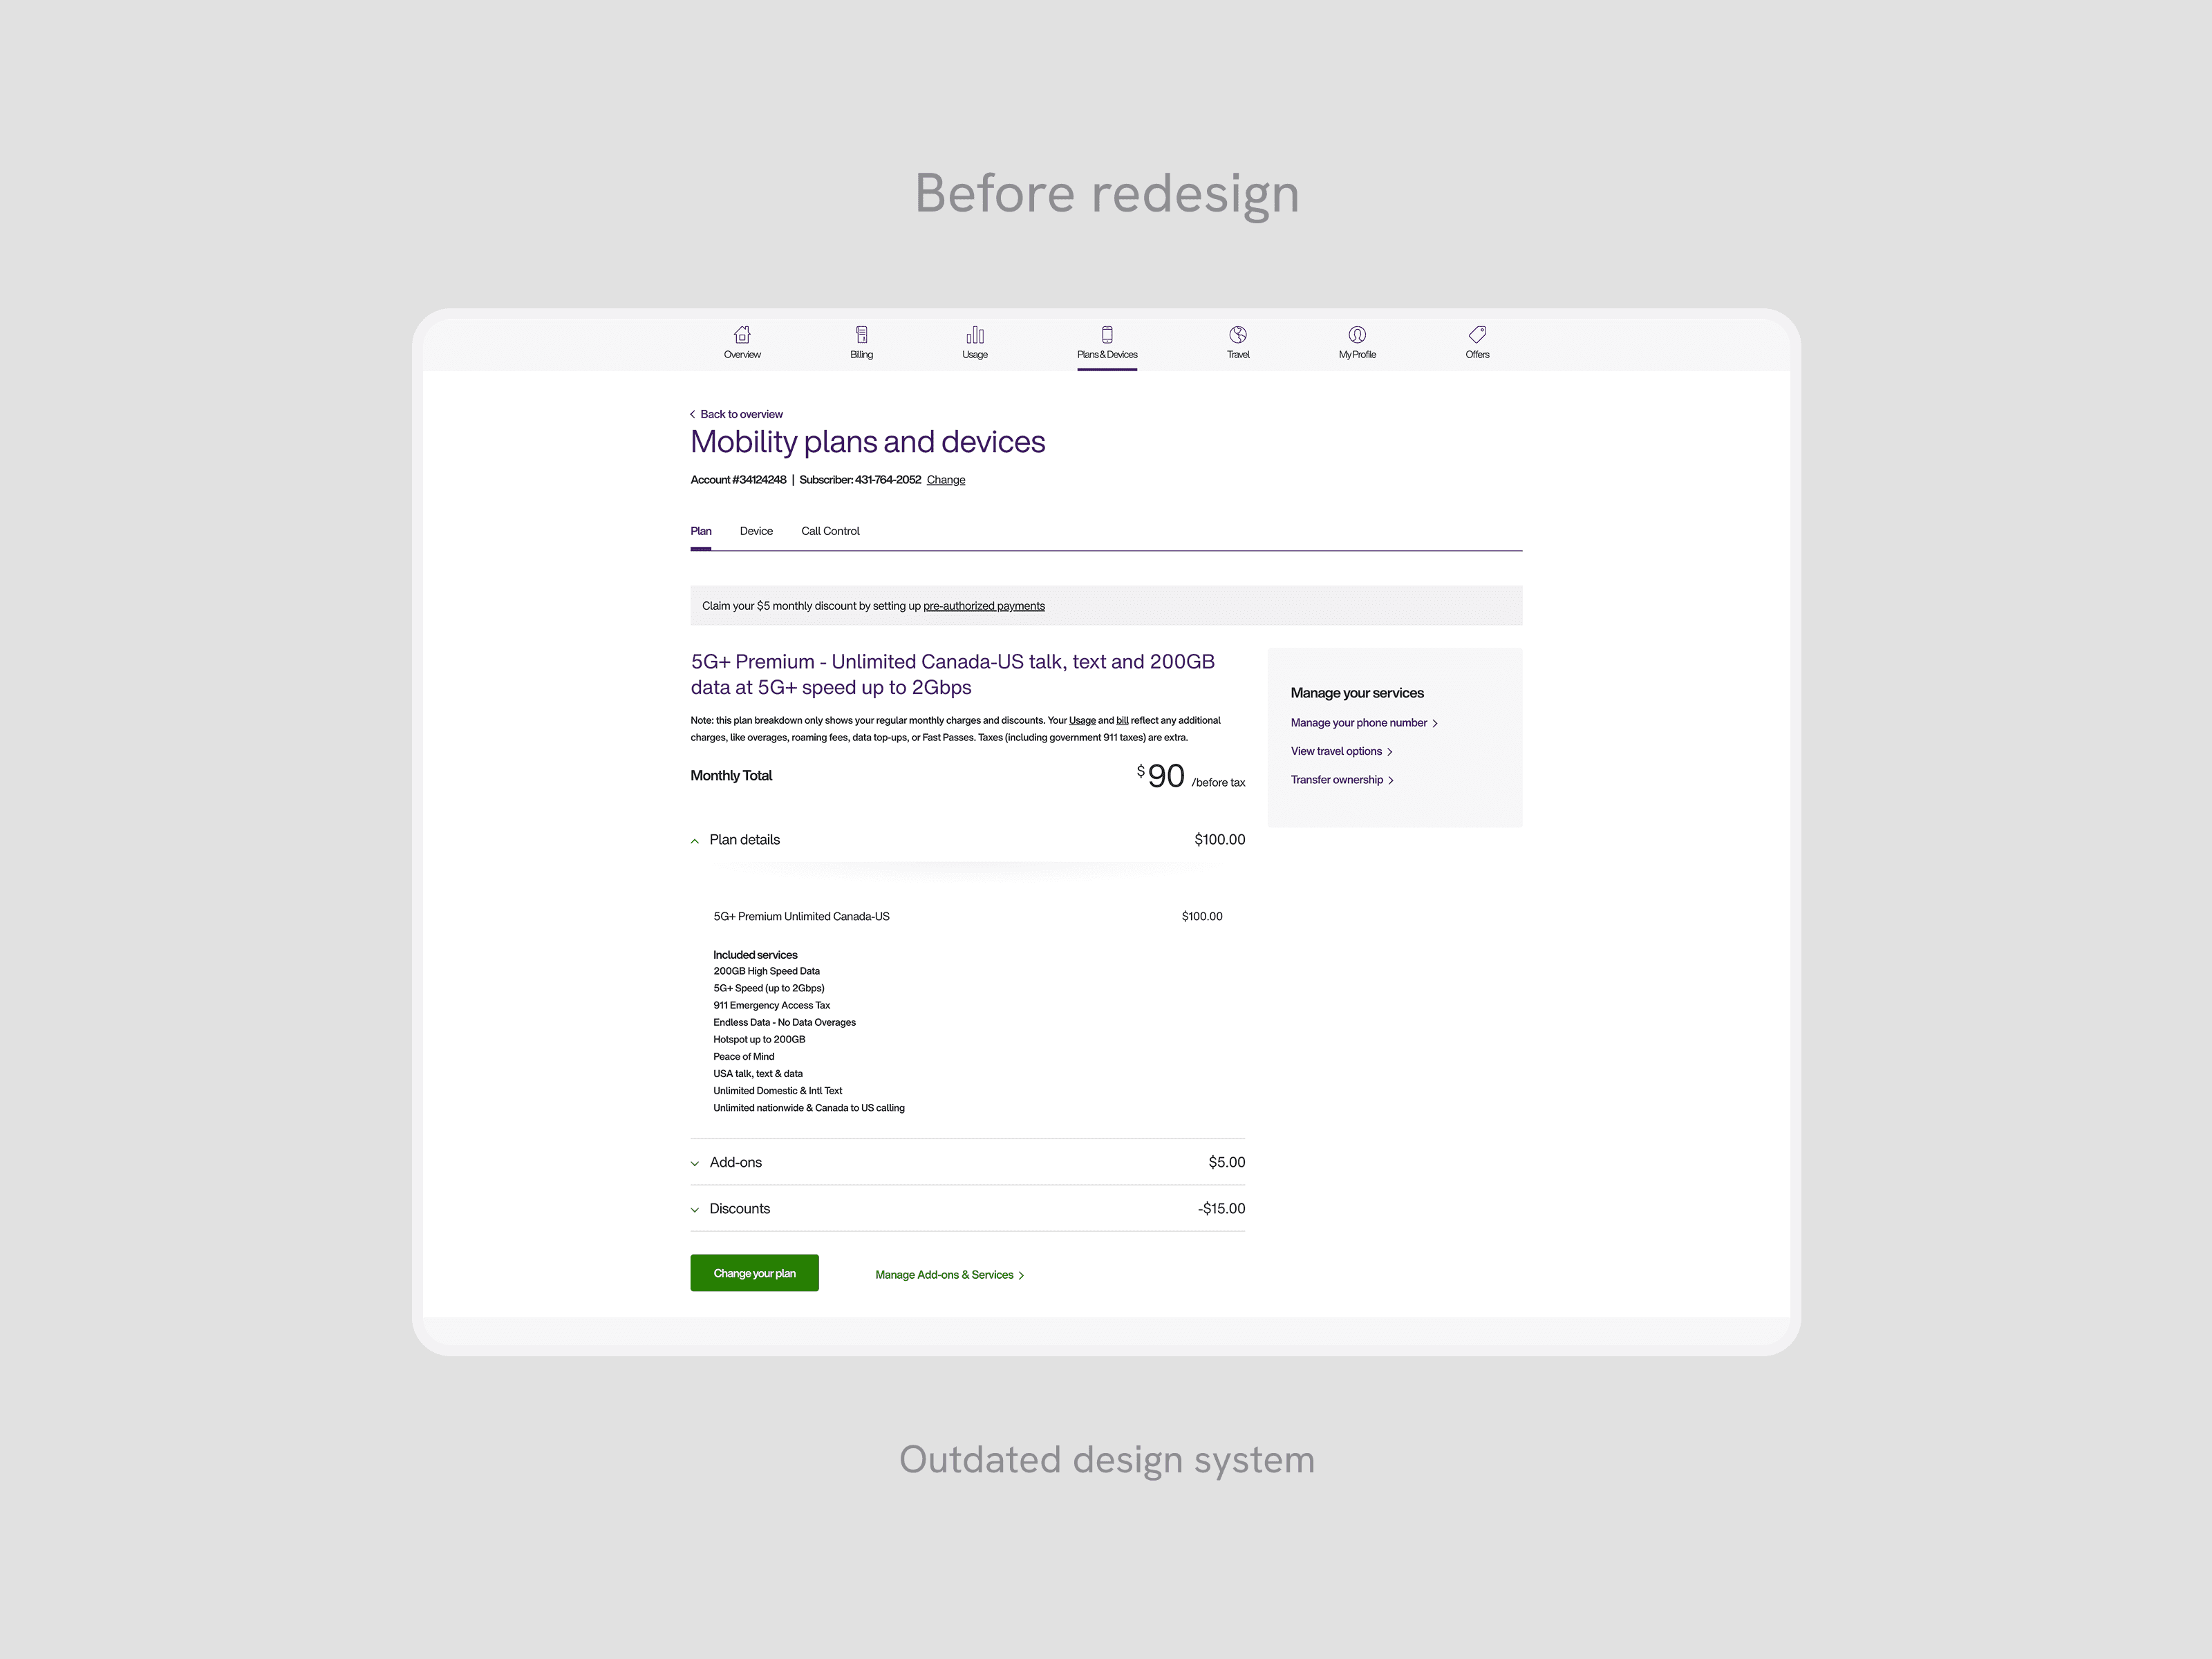Select the Plan tab
The height and width of the screenshot is (1659, 2212).
[701, 531]
